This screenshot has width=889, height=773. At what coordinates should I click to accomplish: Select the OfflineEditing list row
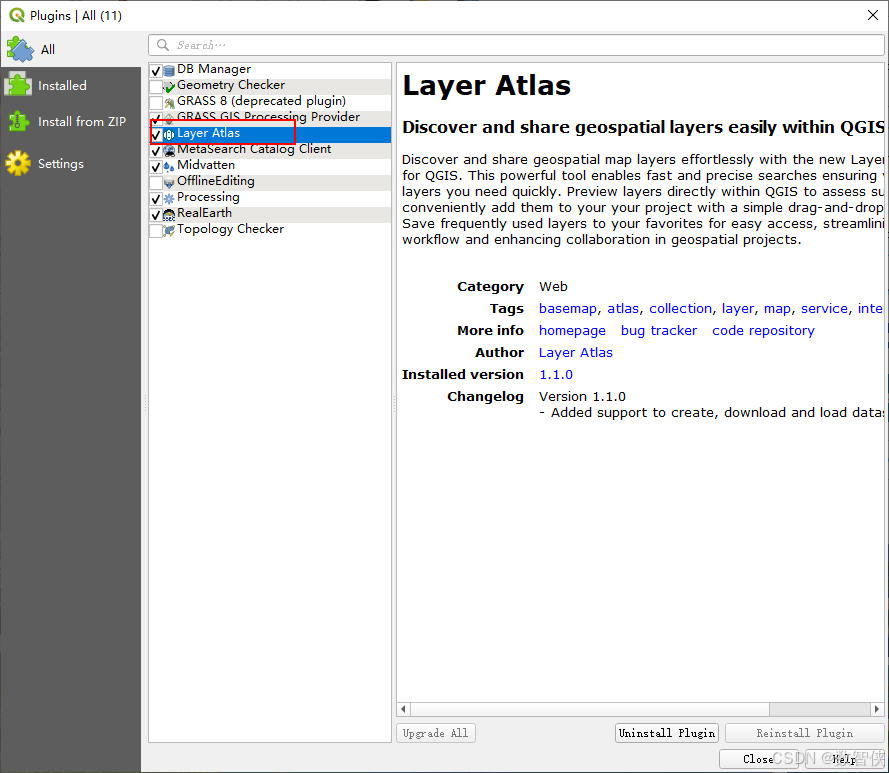[x=270, y=183]
